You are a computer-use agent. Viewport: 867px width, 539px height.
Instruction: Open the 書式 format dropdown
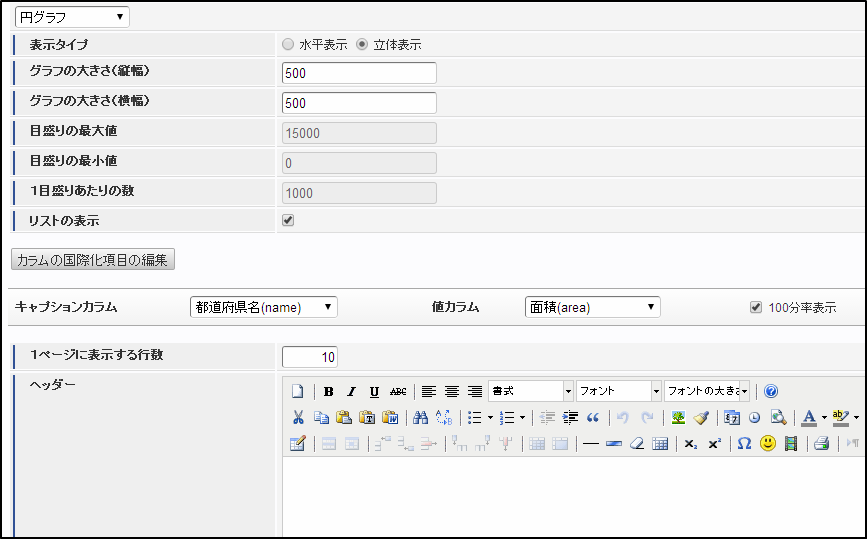click(x=531, y=391)
